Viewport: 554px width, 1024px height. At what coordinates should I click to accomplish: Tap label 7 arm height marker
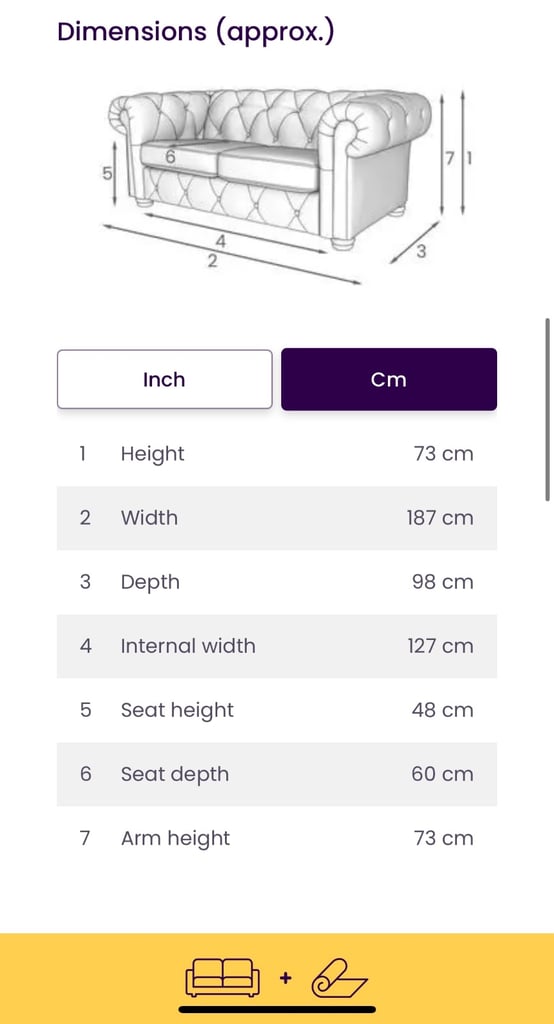click(x=449, y=158)
